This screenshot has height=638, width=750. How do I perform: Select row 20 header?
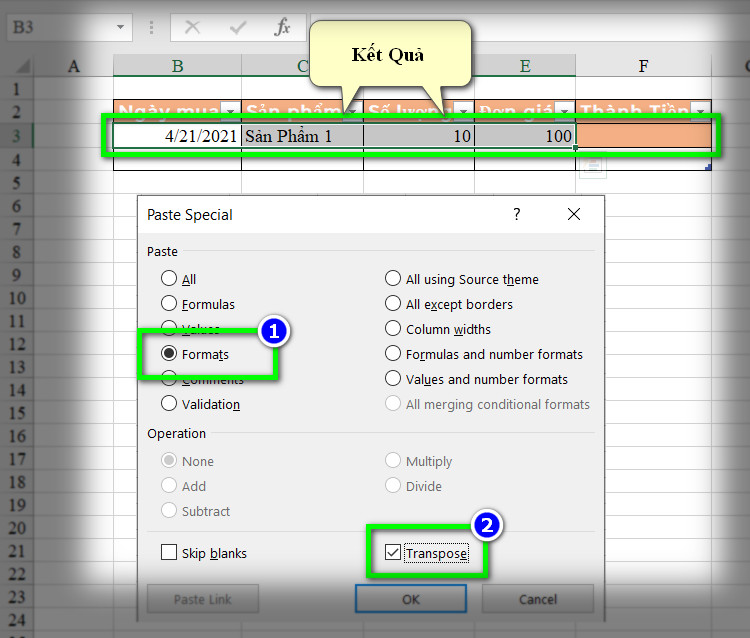tap(16, 528)
